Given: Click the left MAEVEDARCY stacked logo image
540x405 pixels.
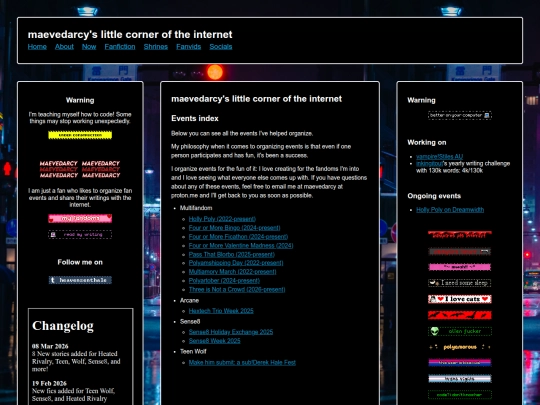Looking at the screenshot, I should point(59,169).
